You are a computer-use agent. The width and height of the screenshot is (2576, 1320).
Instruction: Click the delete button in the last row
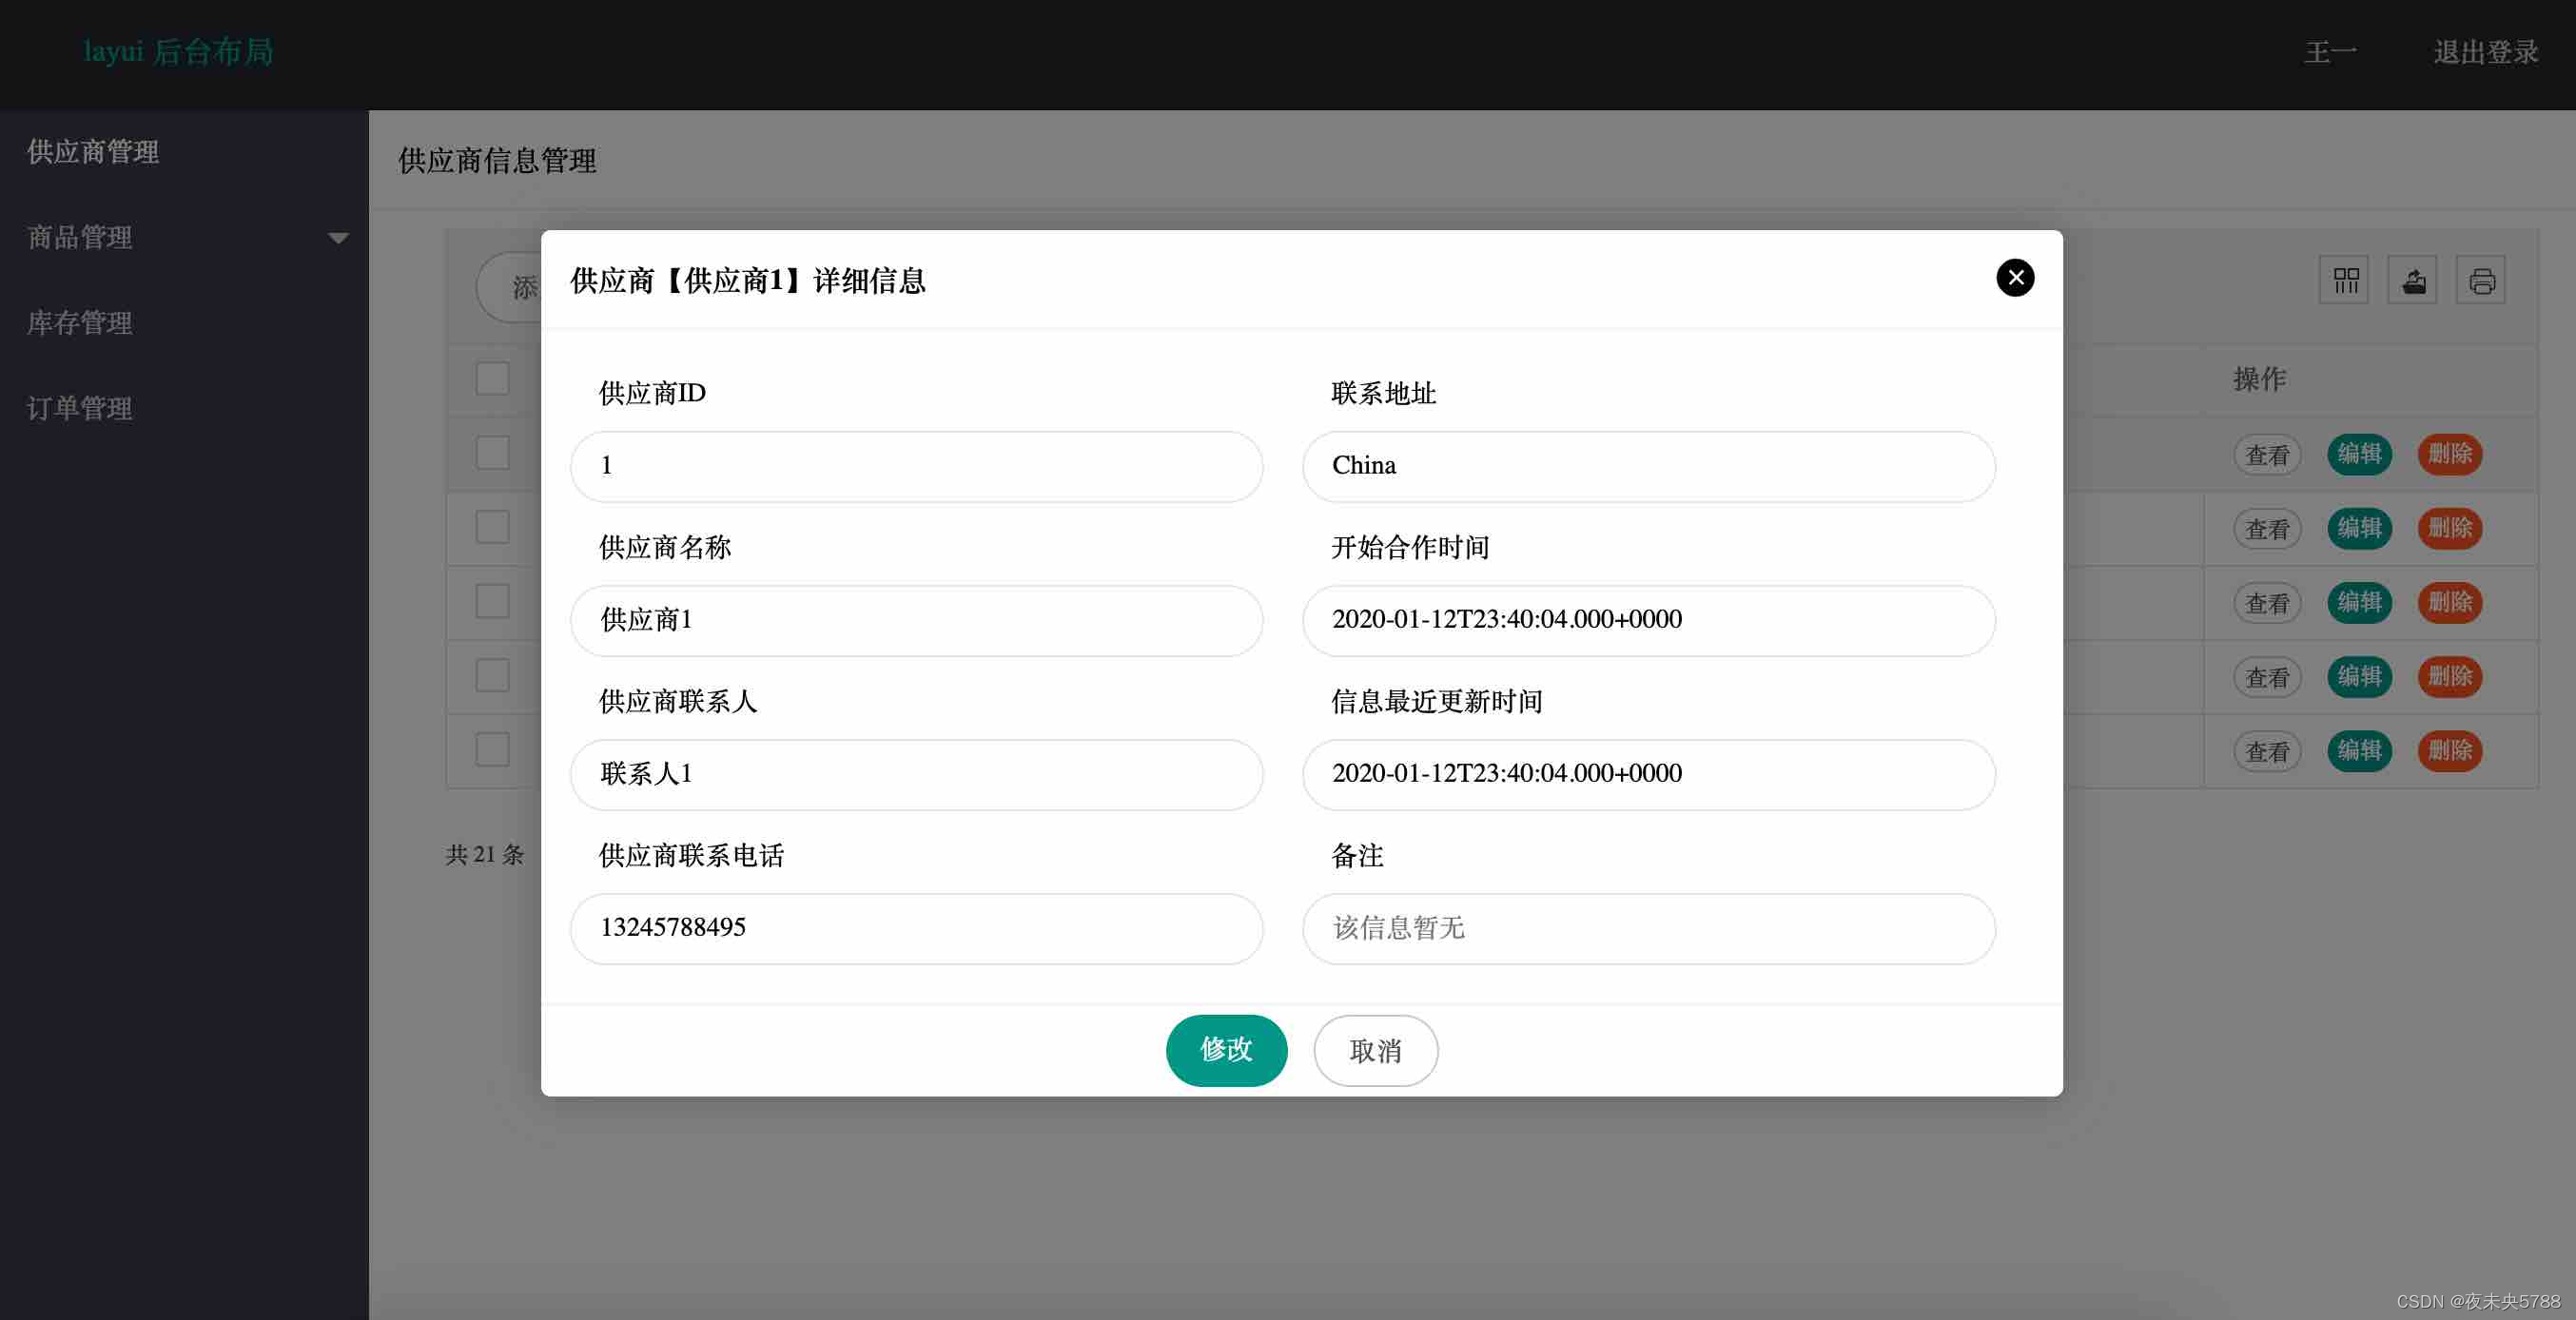[2450, 751]
